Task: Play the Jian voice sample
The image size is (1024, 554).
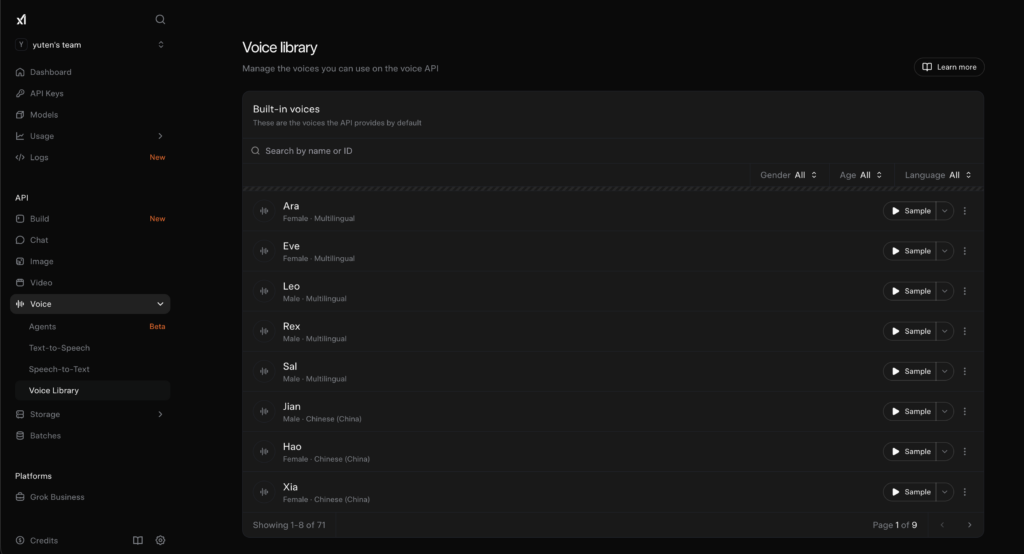Action: coord(910,412)
